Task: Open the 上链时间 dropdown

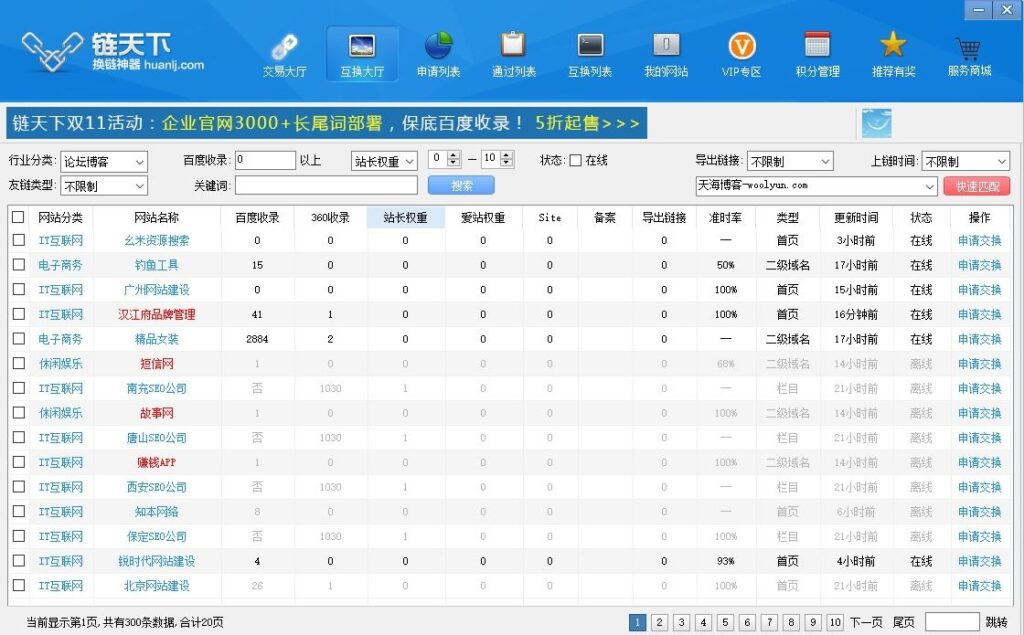Action: [966, 161]
